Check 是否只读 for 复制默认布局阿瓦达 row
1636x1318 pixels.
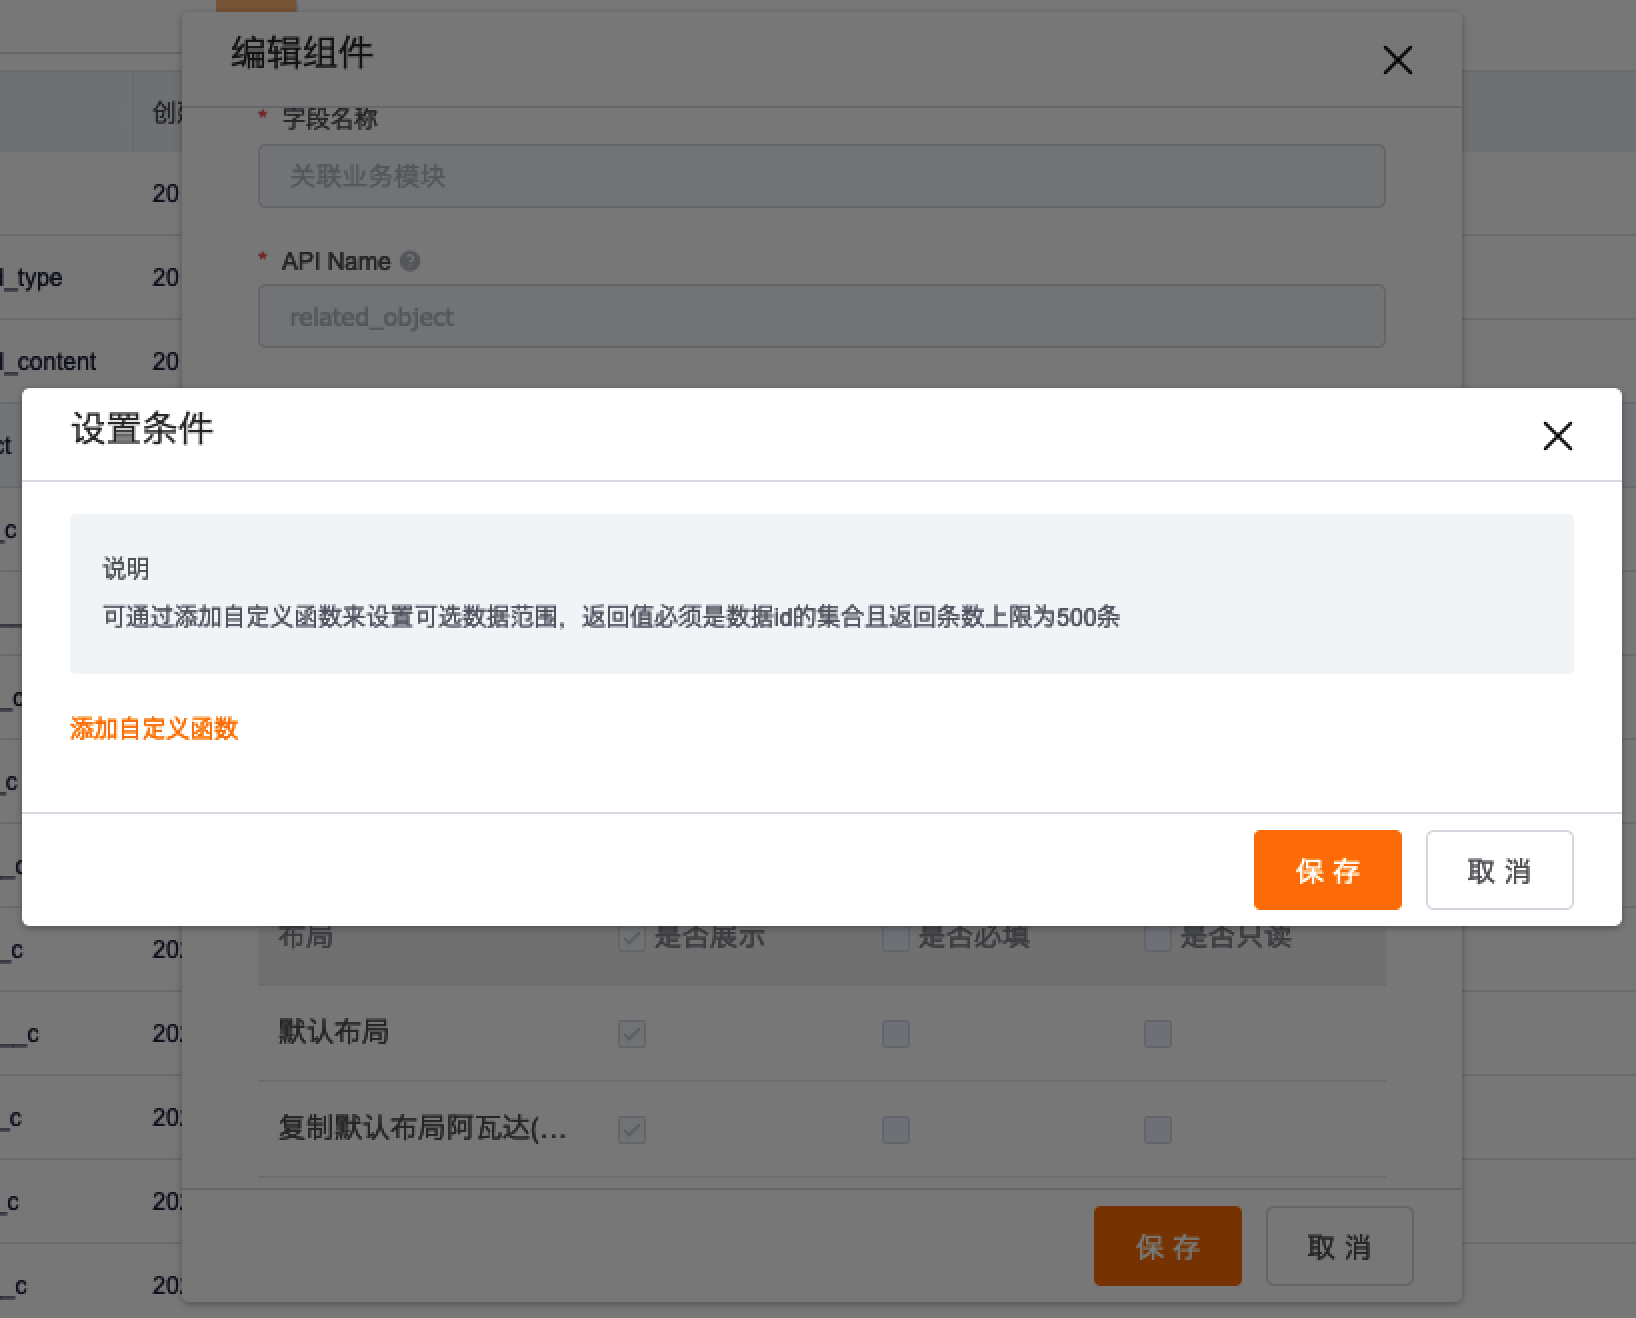click(x=1157, y=1130)
